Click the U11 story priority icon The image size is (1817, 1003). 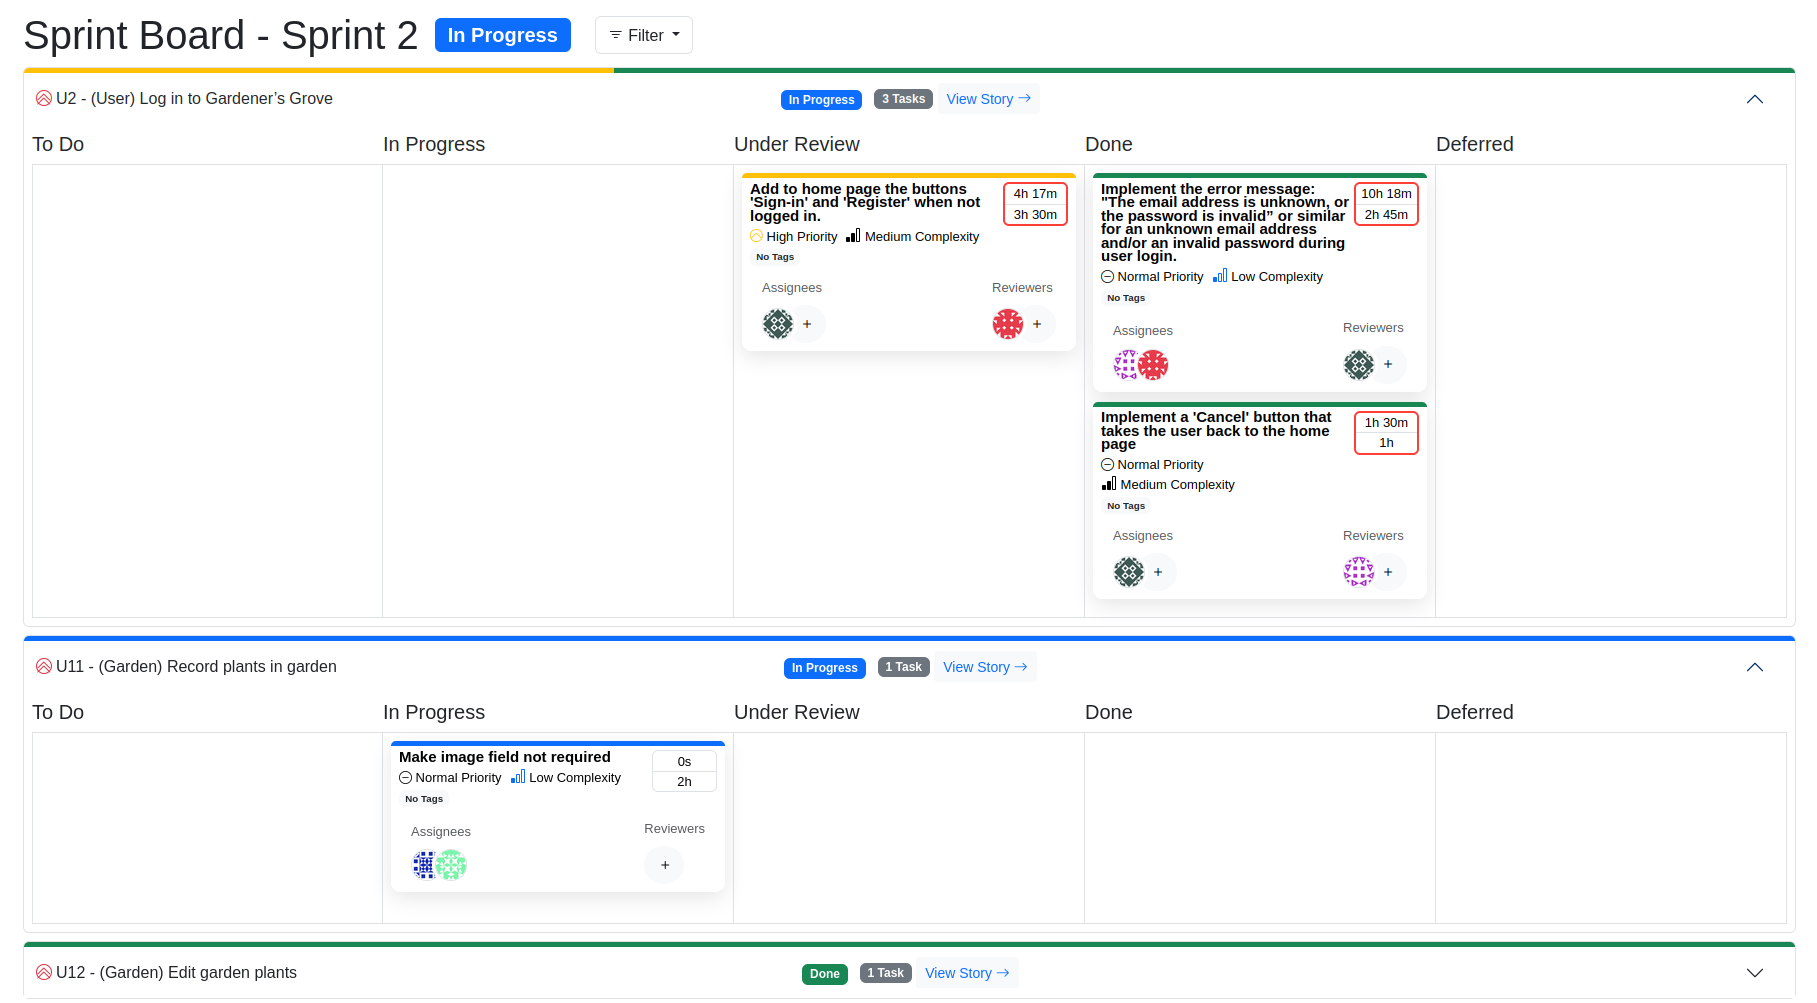[44, 667]
